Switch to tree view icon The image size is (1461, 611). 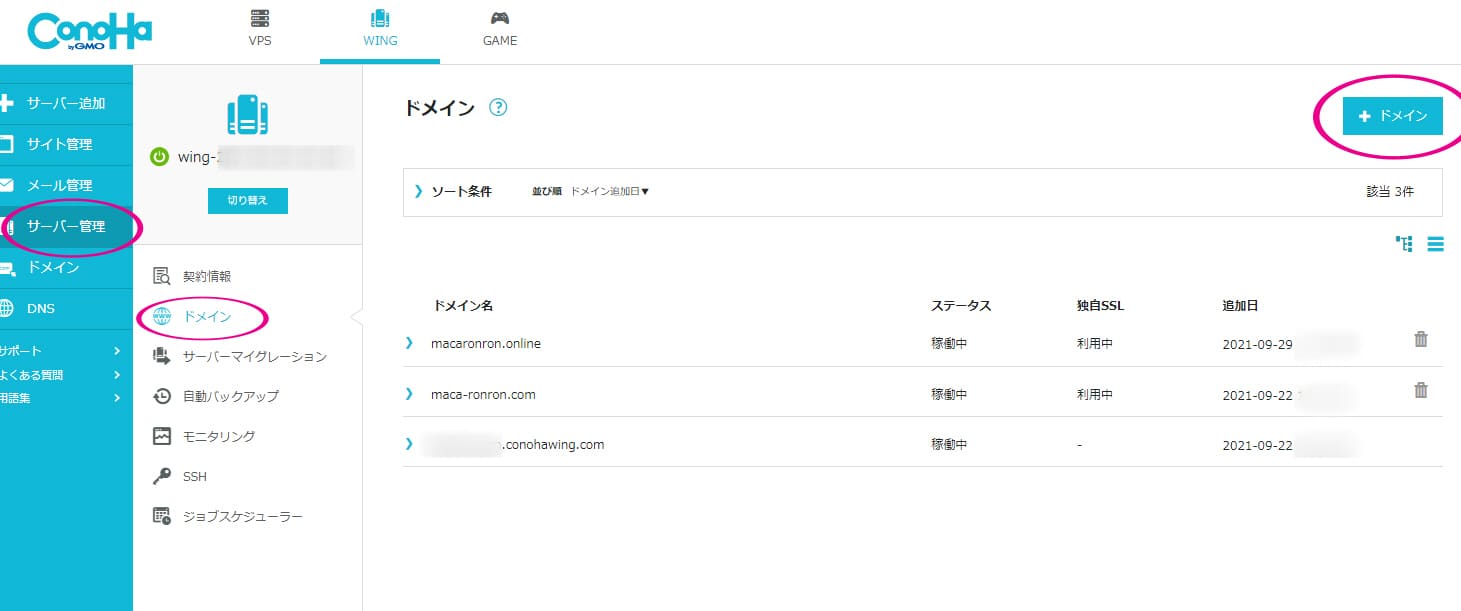tap(1404, 243)
